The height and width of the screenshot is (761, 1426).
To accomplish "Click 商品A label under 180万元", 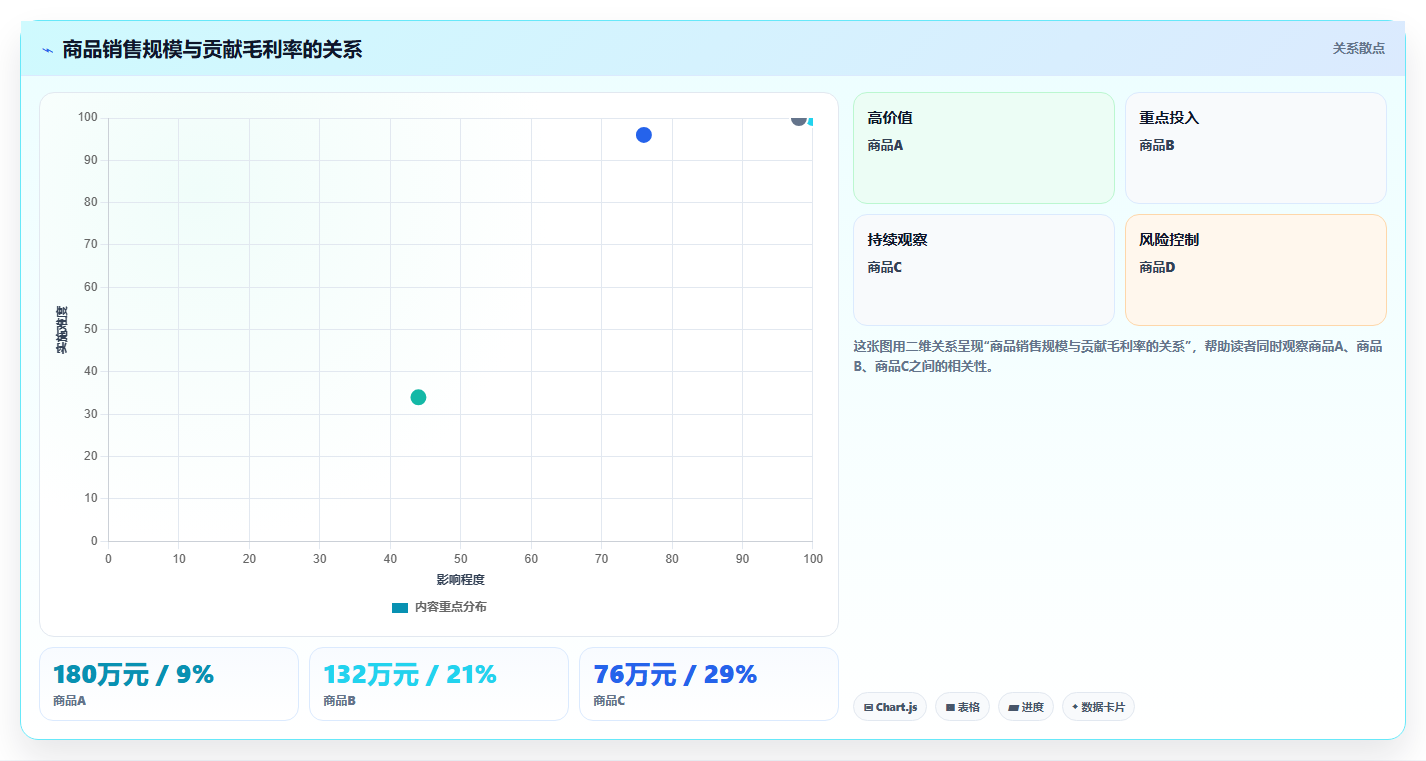I will [70, 701].
